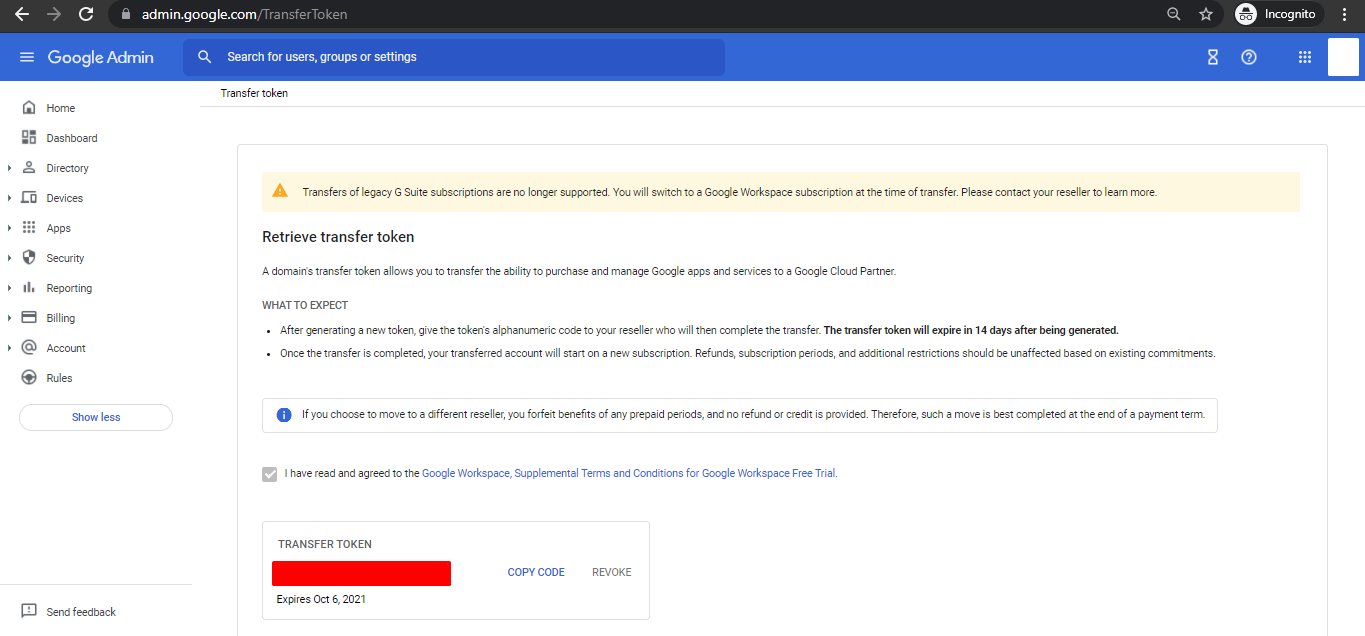Open Reporting in the sidebar
The height and width of the screenshot is (636, 1365).
click(69, 288)
